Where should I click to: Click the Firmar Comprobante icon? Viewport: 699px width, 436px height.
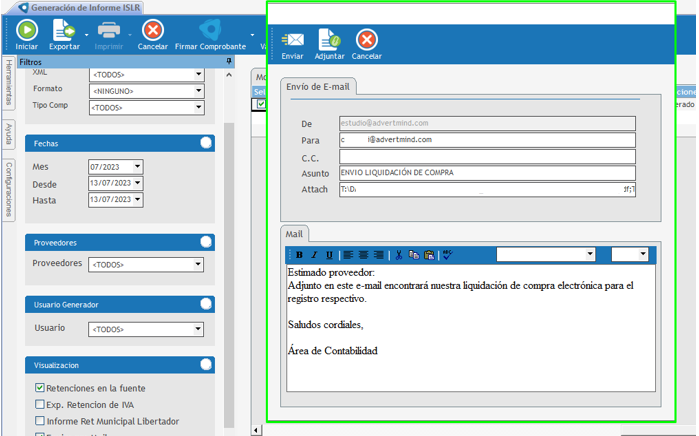click(210, 30)
